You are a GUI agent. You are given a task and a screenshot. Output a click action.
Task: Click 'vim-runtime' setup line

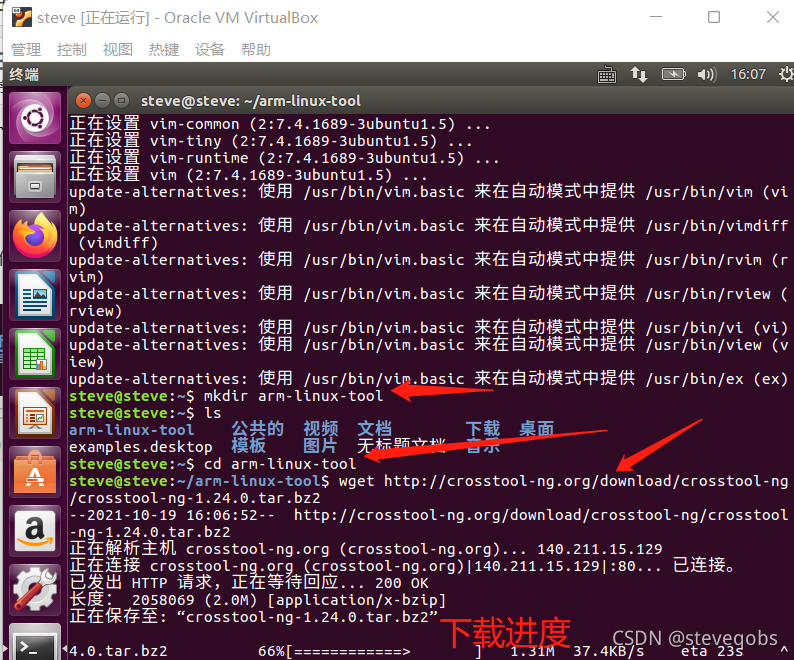(x=284, y=158)
